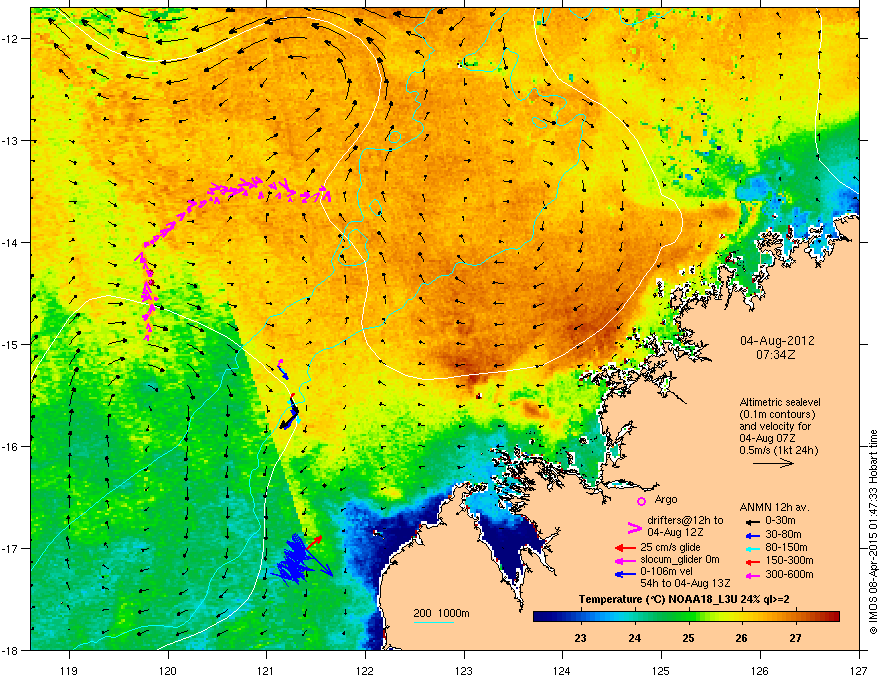Viewport: 880px width, 680px height.
Task: Click the longitude axis label 126
Action: click(x=760, y=670)
